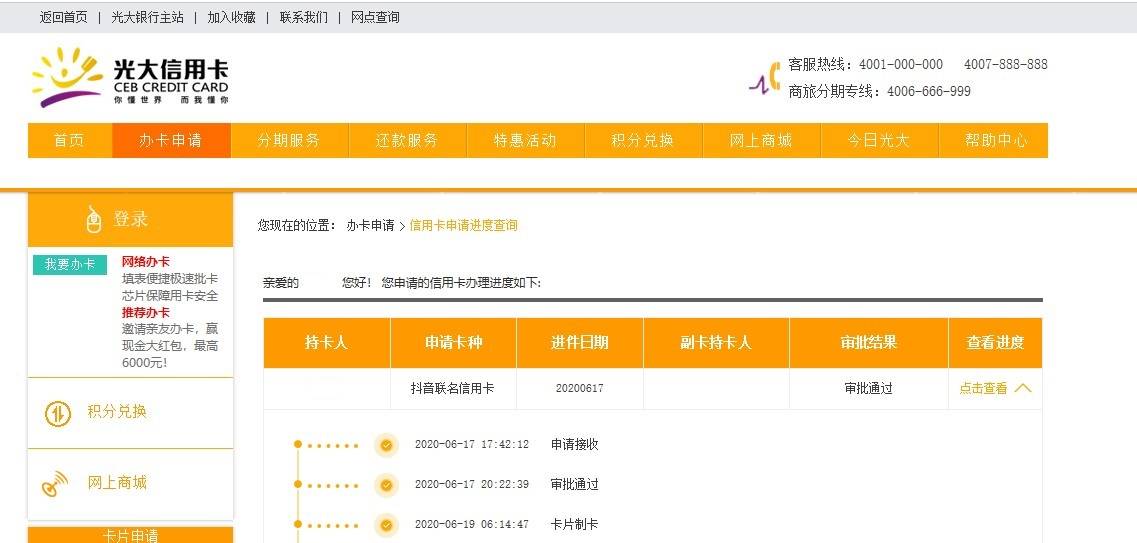Click the 持卡人 column header
Viewport: 1137px width, 543px height.
[x=327, y=343]
